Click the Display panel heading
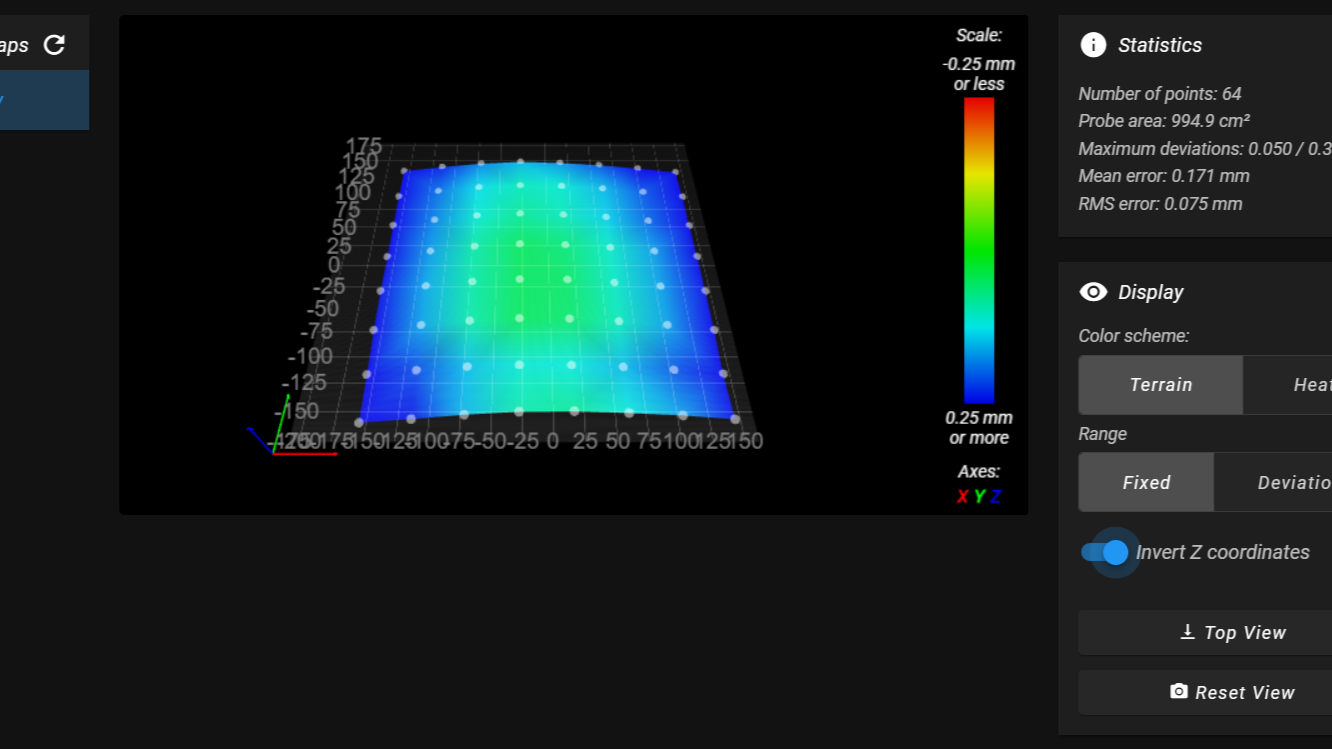The image size is (1332, 749). coord(1151,292)
